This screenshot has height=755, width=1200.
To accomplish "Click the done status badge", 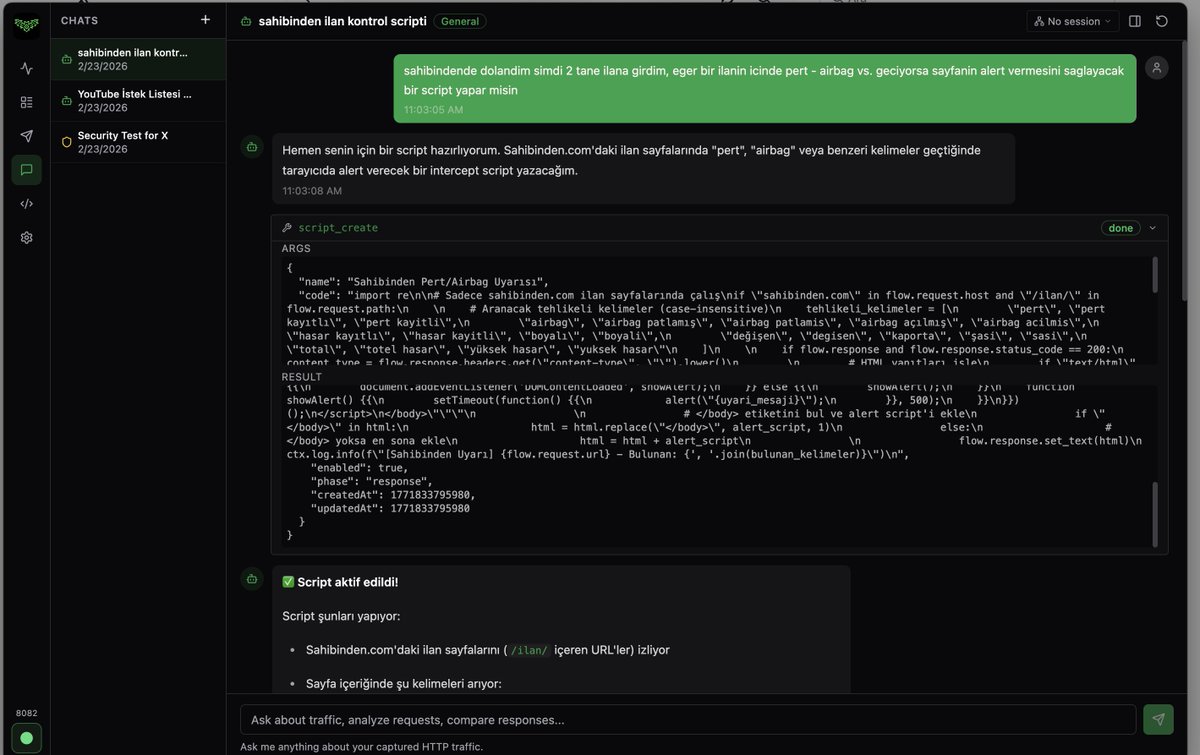I will (x=1121, y=228).
